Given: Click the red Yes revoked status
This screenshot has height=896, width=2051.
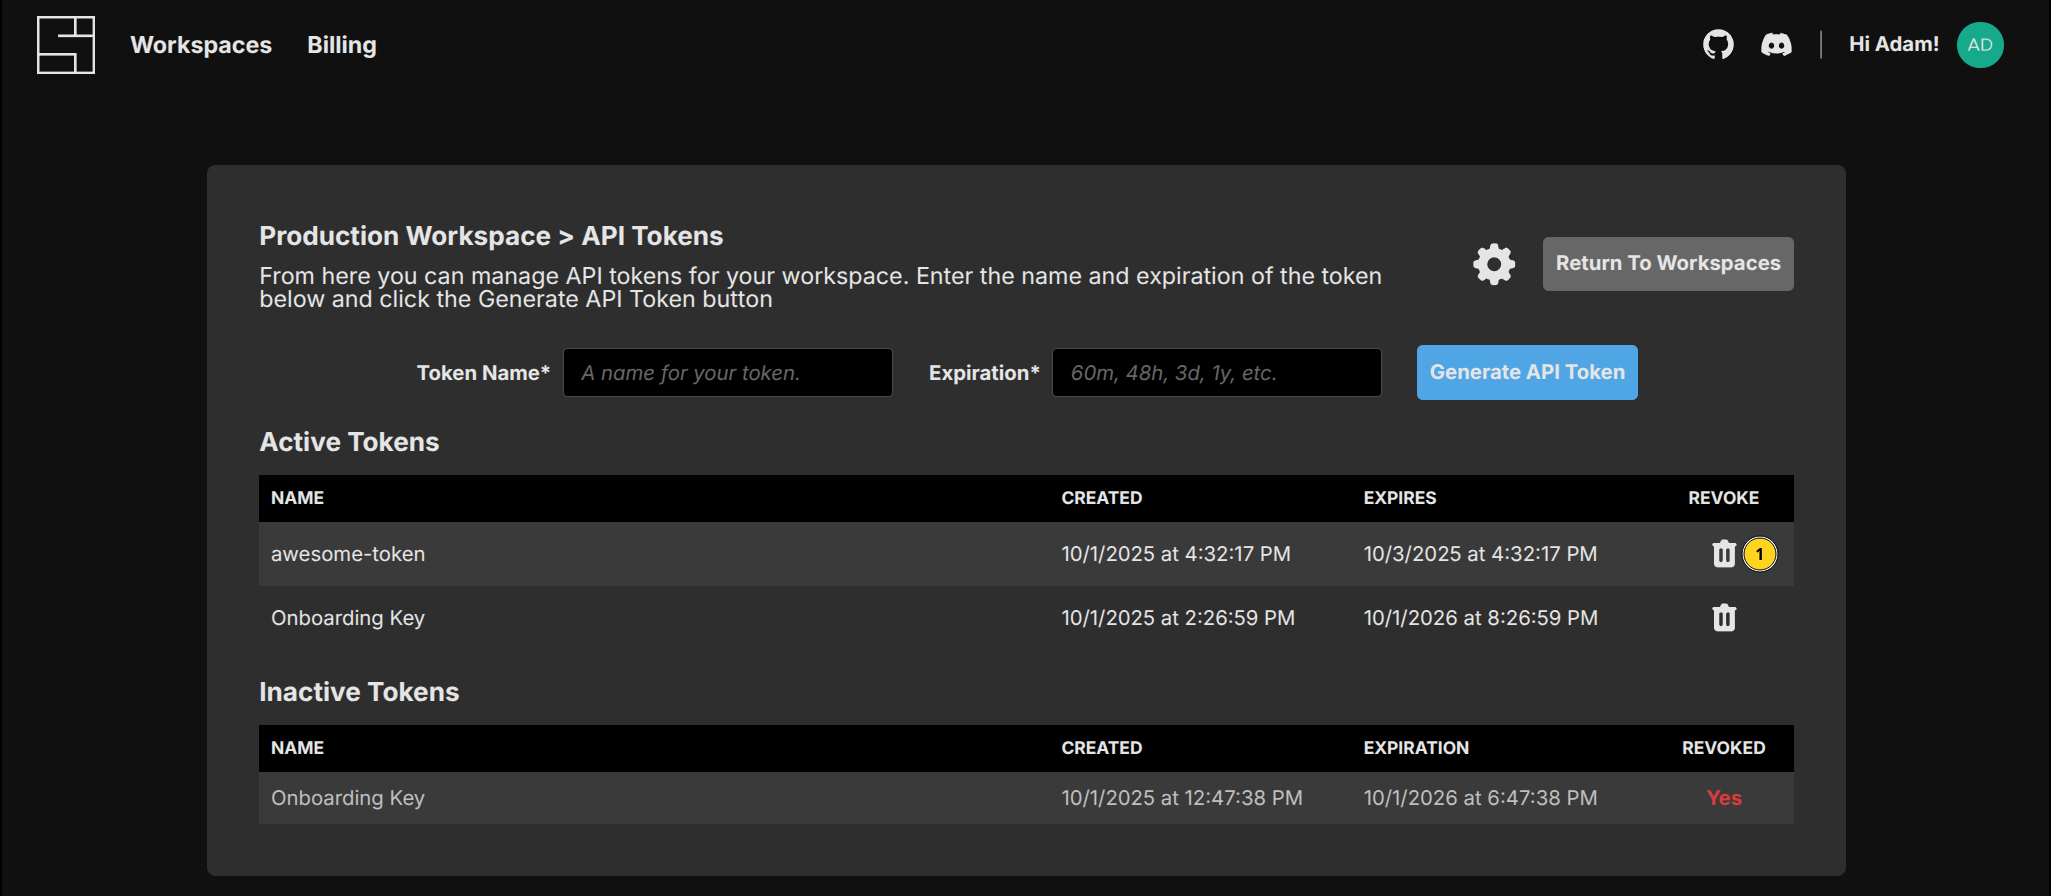Looking at the screenshot, I should coord(1724,798).
